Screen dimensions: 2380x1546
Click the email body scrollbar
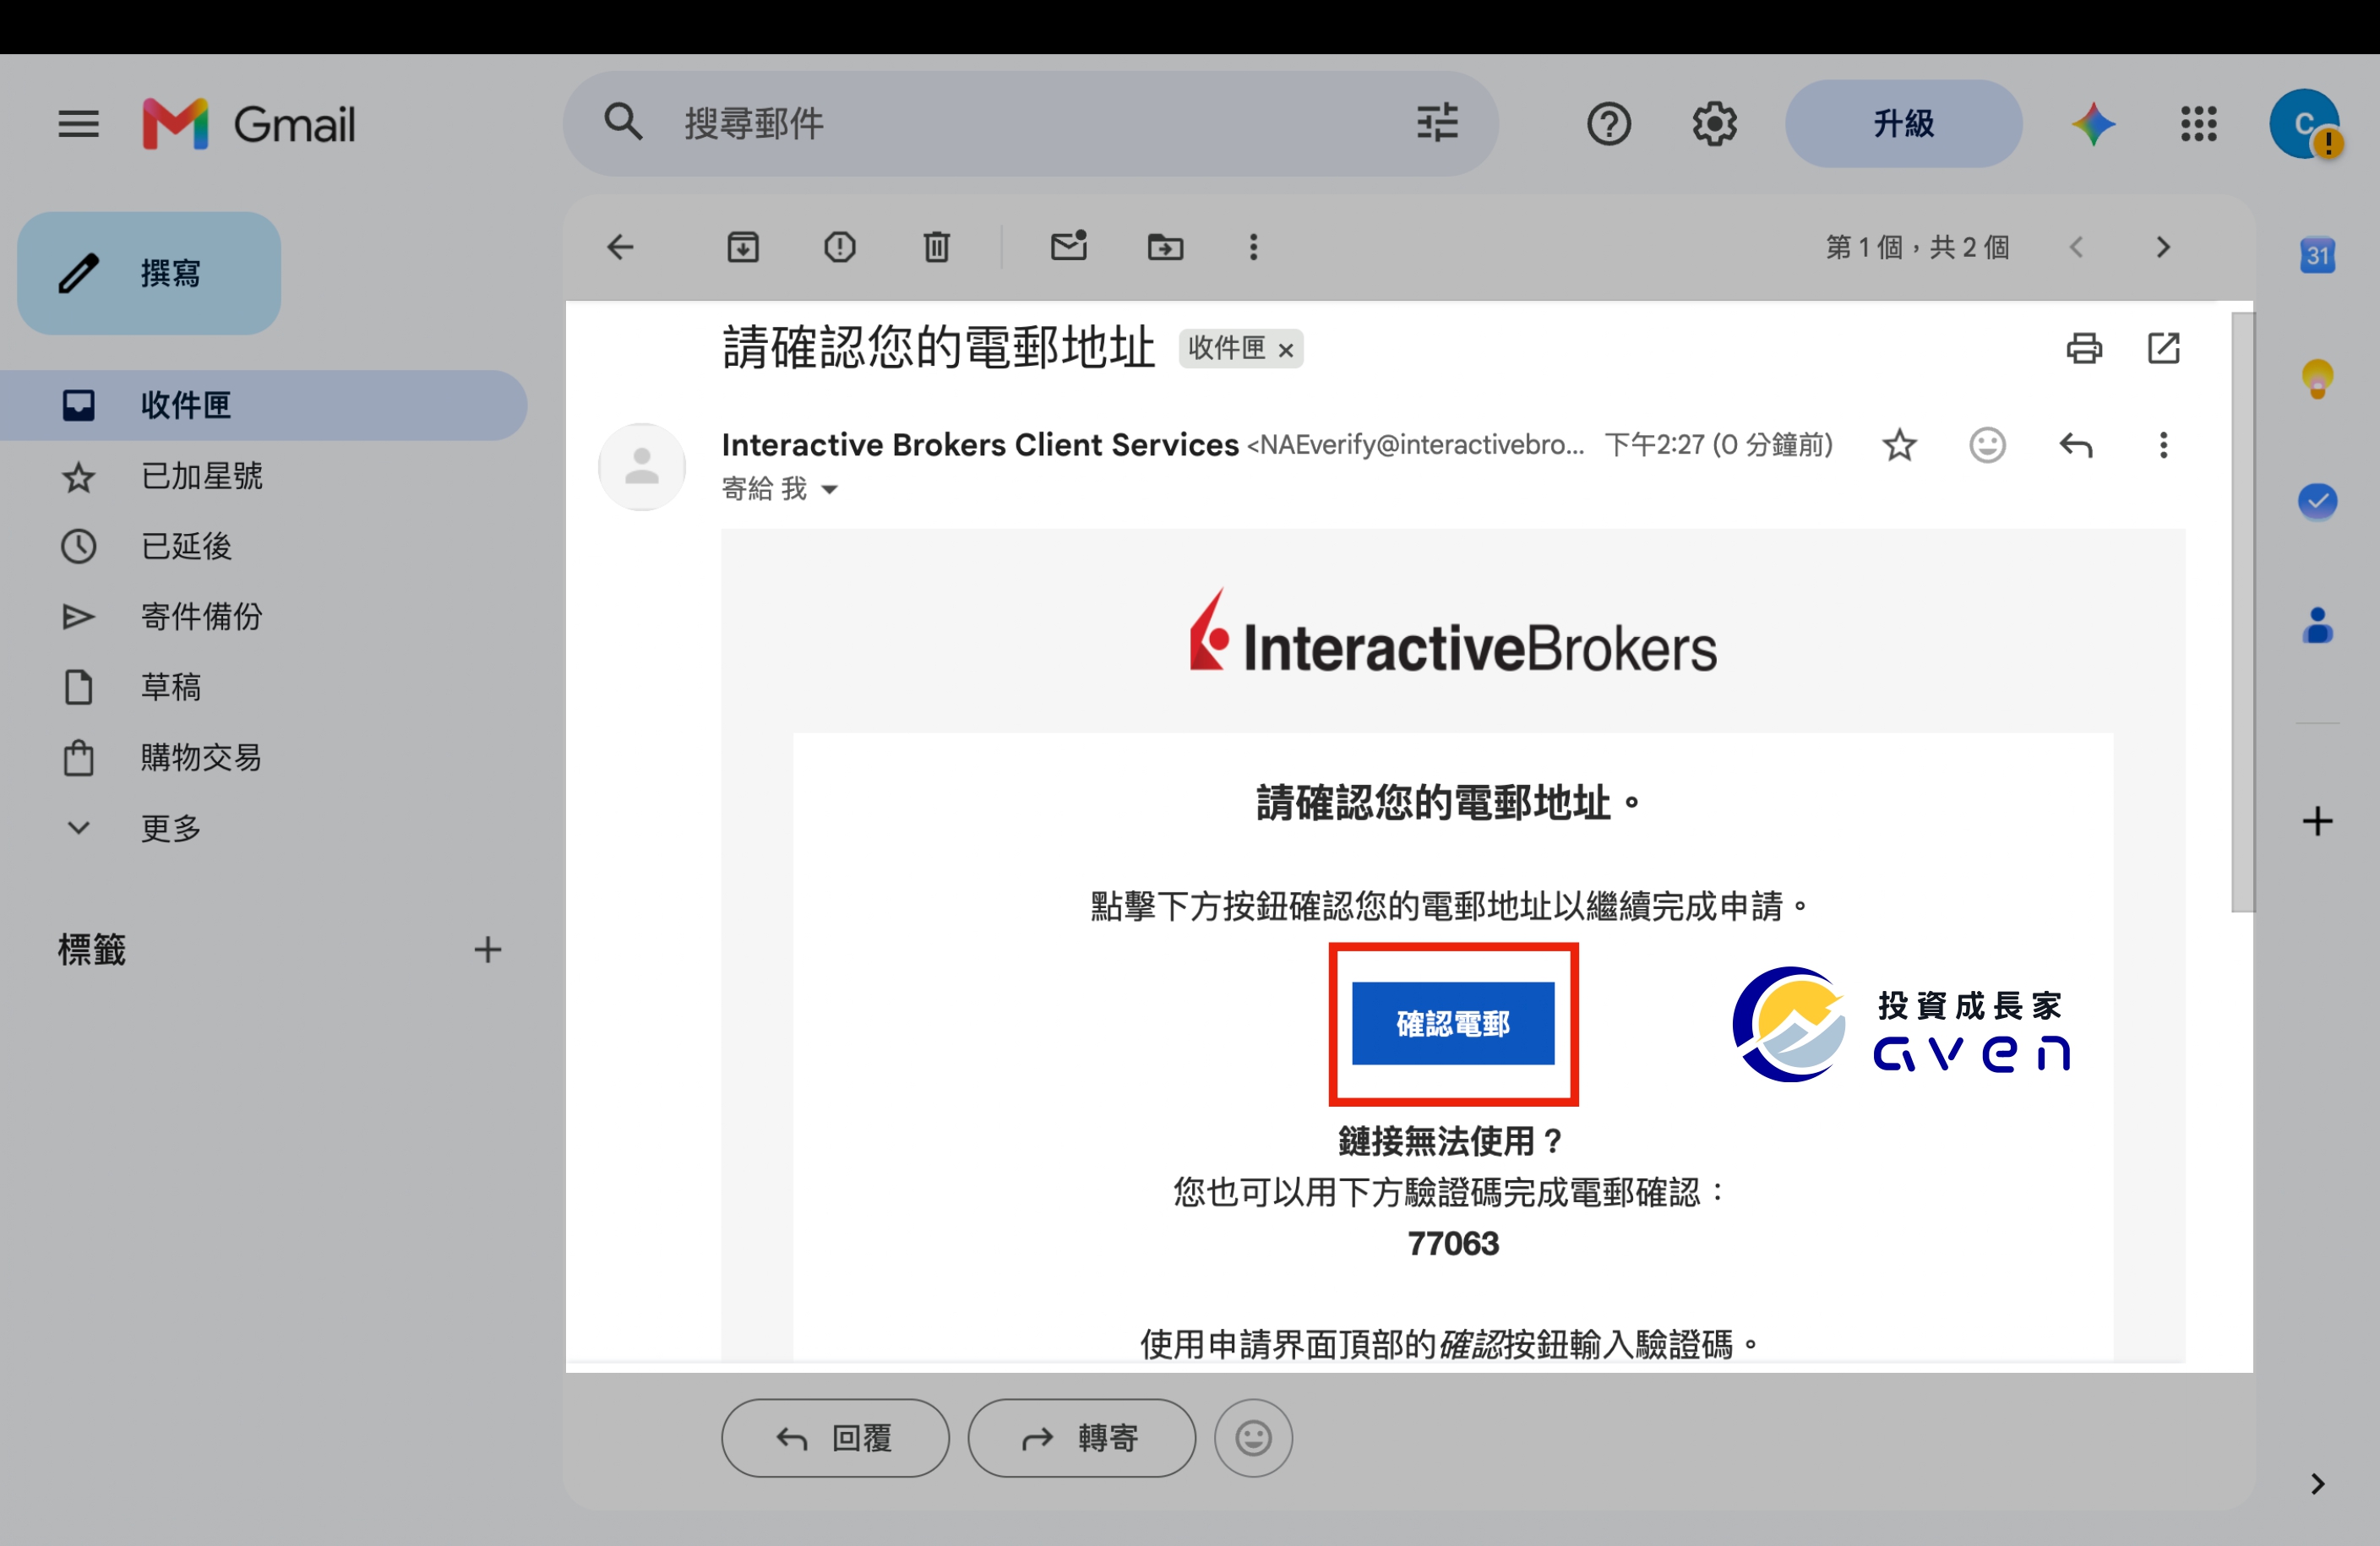2242,612
